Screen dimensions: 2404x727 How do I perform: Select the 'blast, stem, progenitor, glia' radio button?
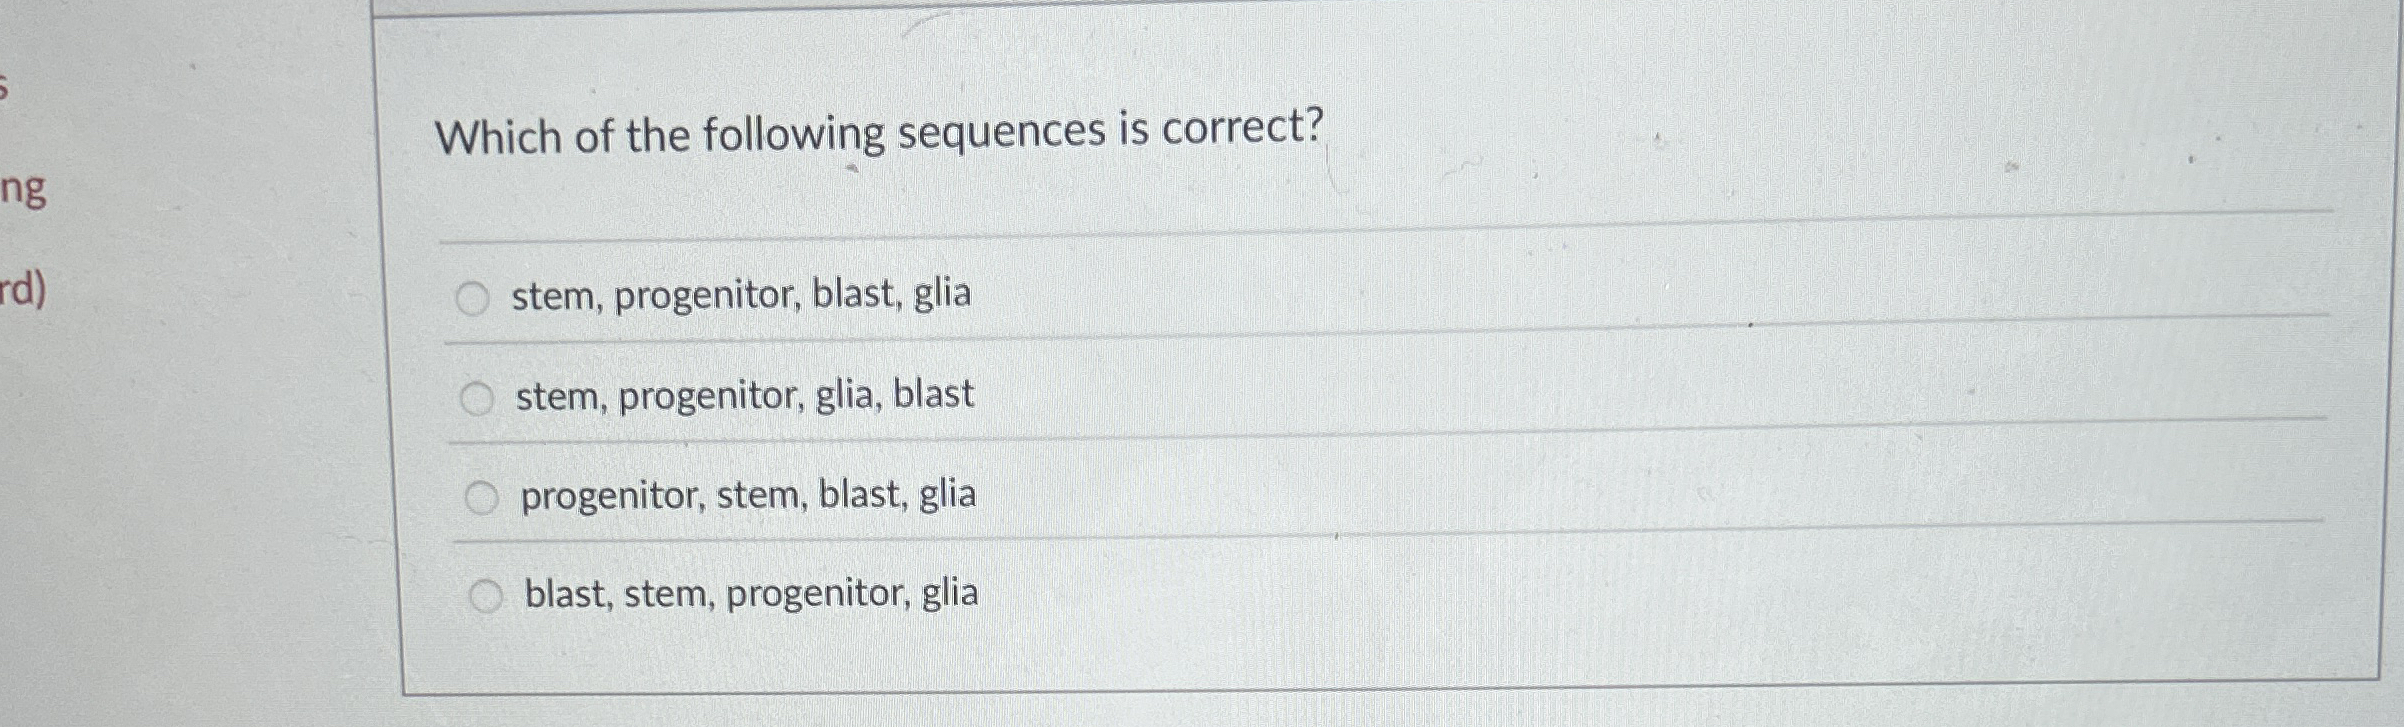[x=487, y=594]
